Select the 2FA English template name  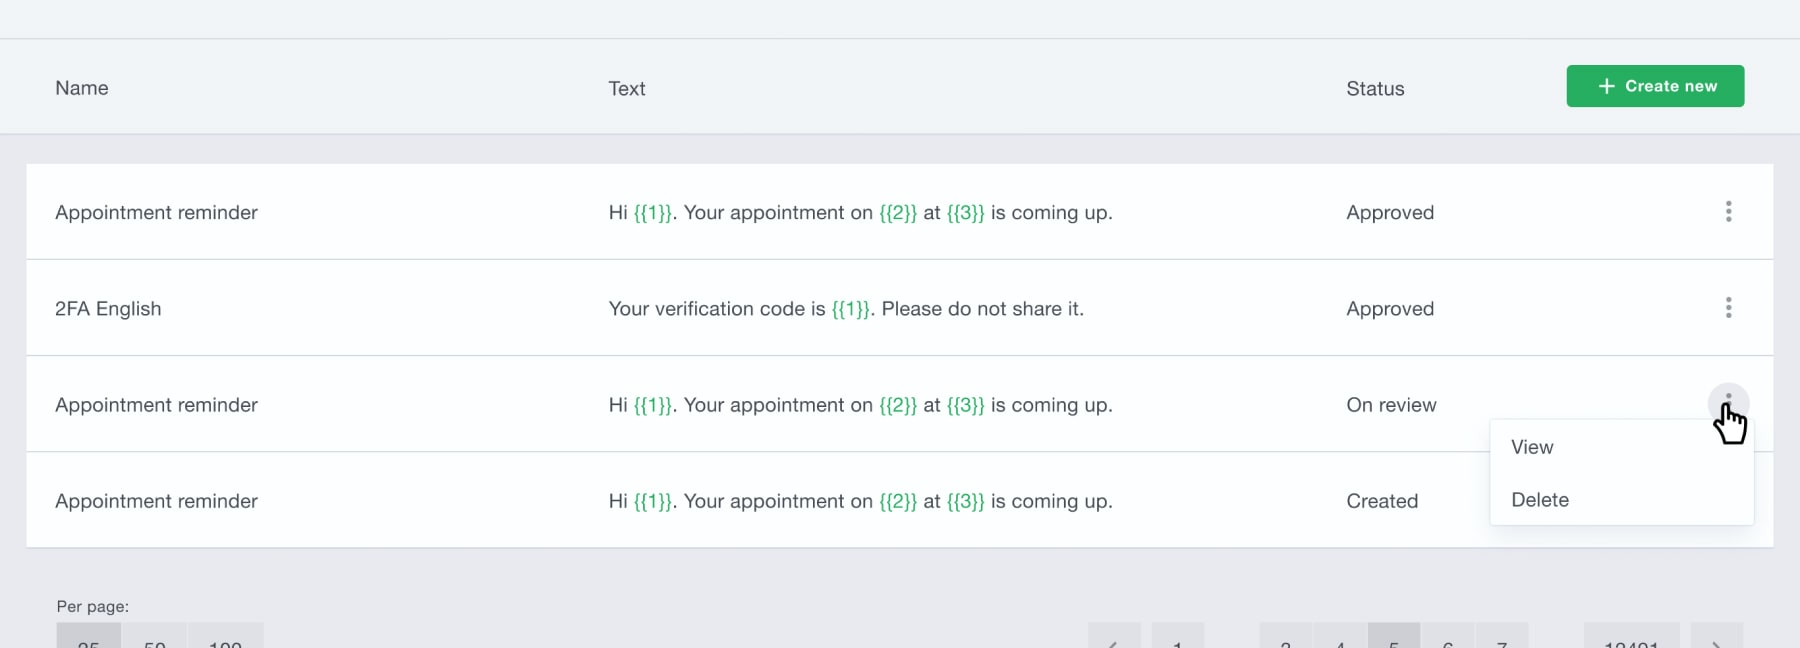[108, 308]
